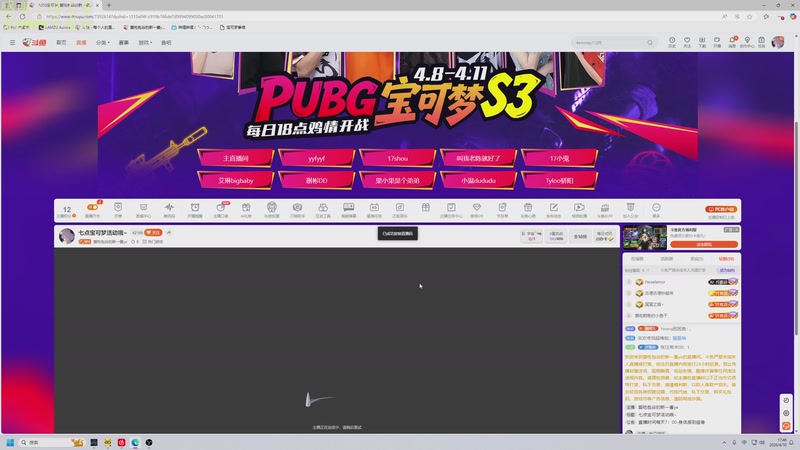
Task: Click the 主直播间 banner button
Action: pos(236,158)
